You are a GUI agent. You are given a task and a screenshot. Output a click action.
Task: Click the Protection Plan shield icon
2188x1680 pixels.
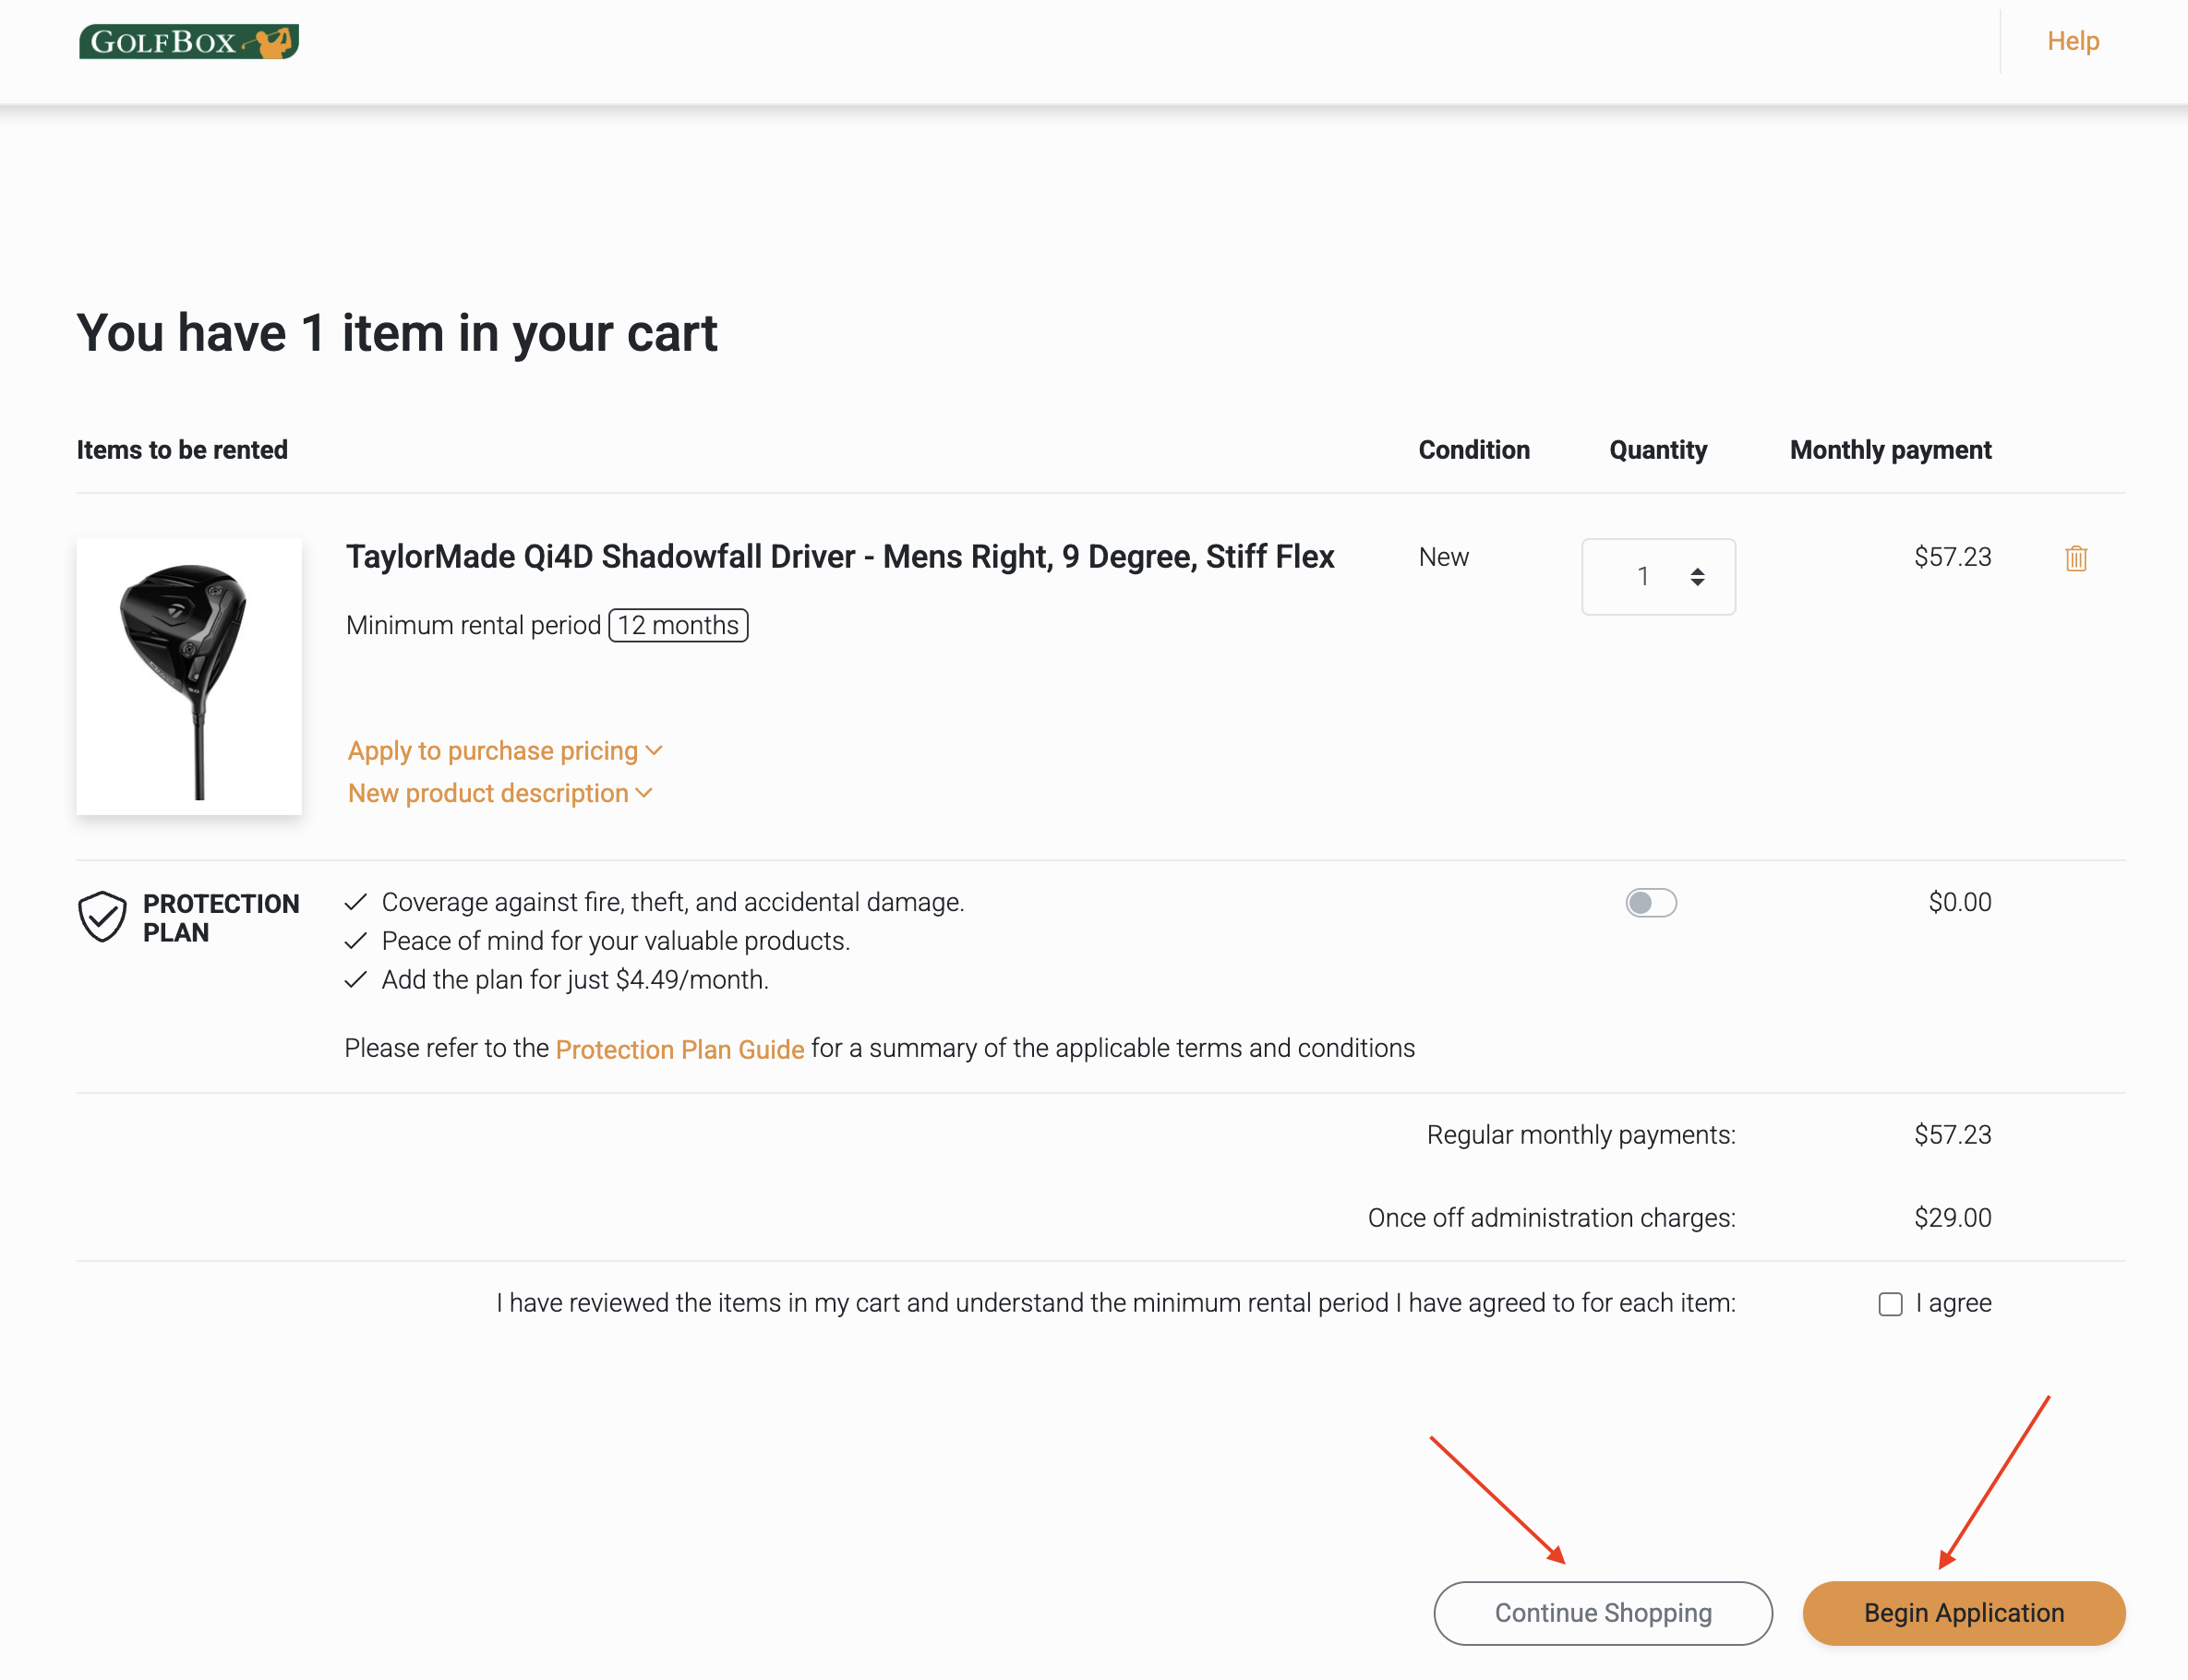tap(102, 916)
